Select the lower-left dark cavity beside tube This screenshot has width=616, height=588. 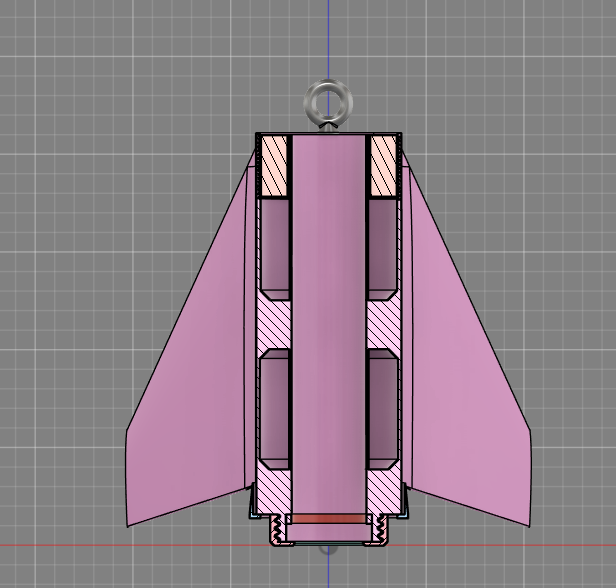274,408
